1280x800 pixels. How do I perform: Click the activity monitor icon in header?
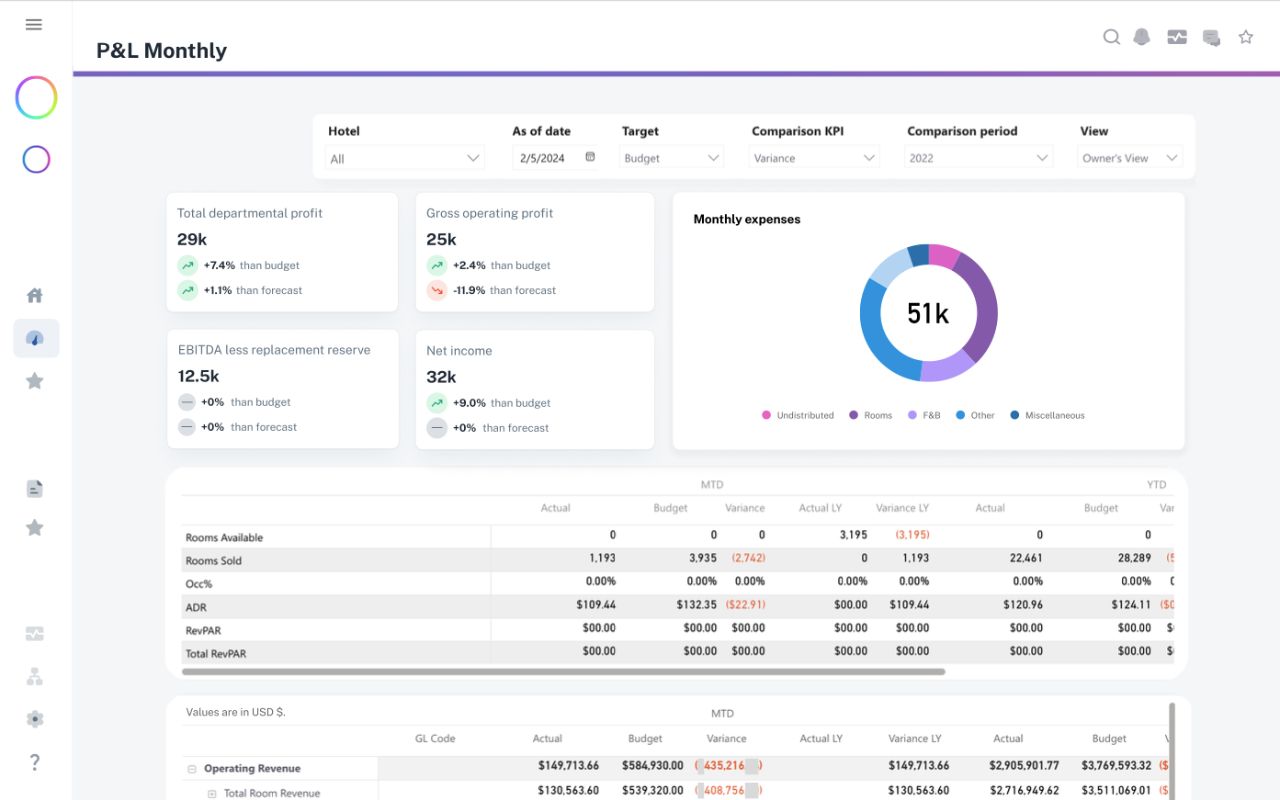point(1177,37)
